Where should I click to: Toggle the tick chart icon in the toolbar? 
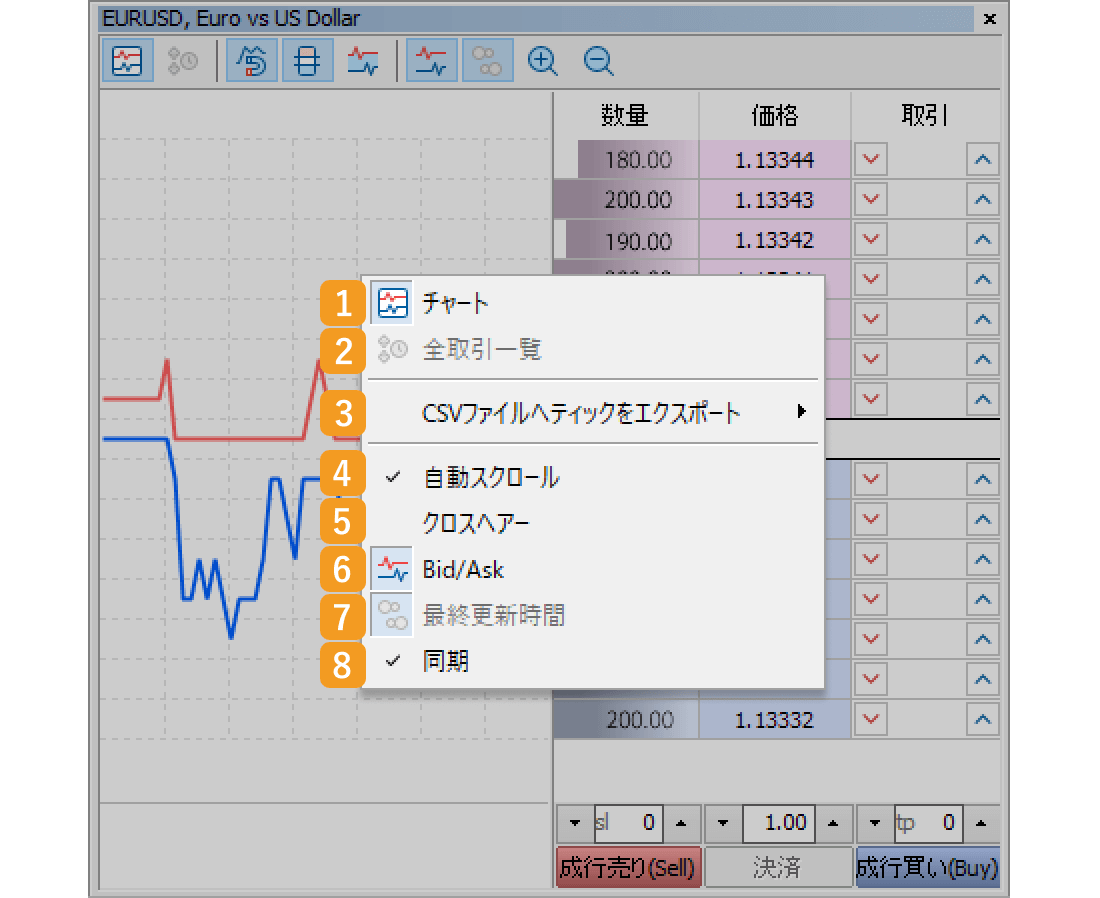pos(127,61)
